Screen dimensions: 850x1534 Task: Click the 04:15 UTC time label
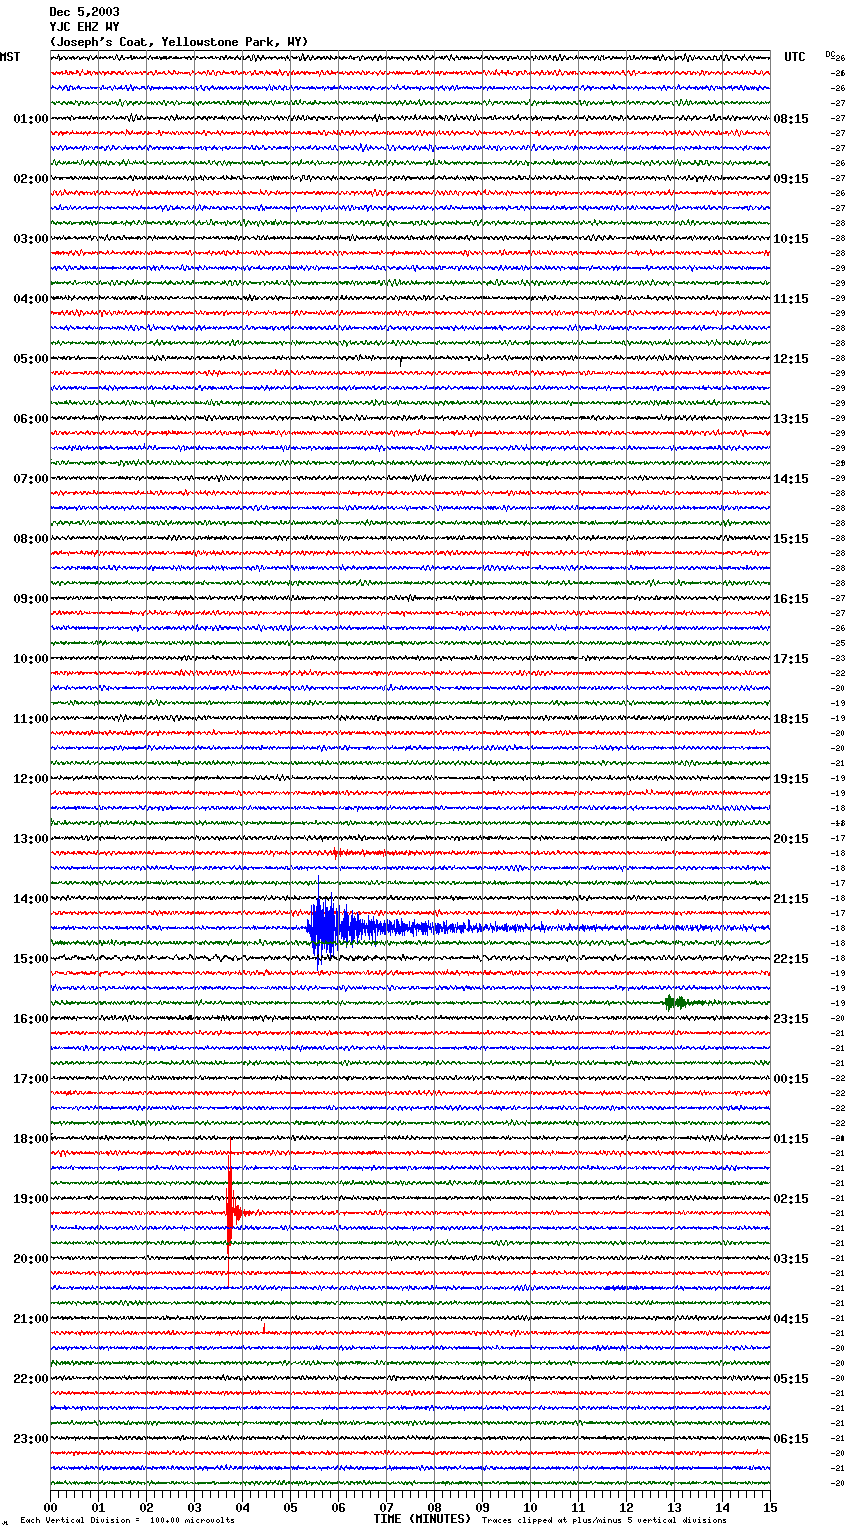tap(791, 1319)
